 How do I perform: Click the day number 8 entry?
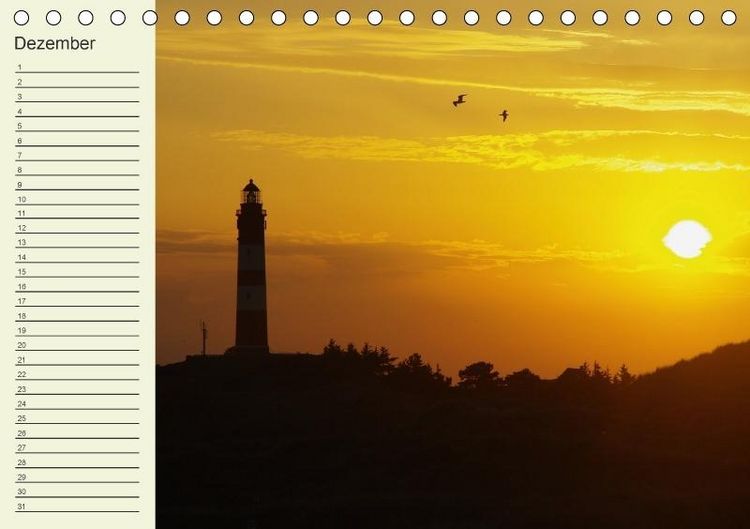(x=77, y=170)
